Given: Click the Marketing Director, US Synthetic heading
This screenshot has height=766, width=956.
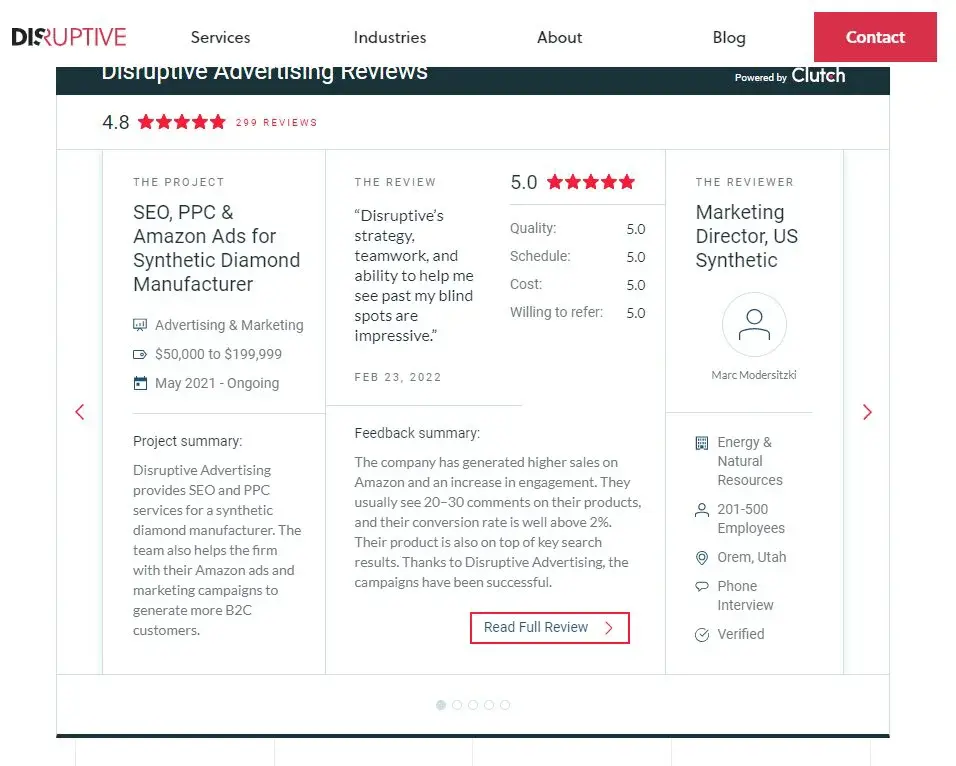Looking at the screenshot, I should [x=747, y=236].
